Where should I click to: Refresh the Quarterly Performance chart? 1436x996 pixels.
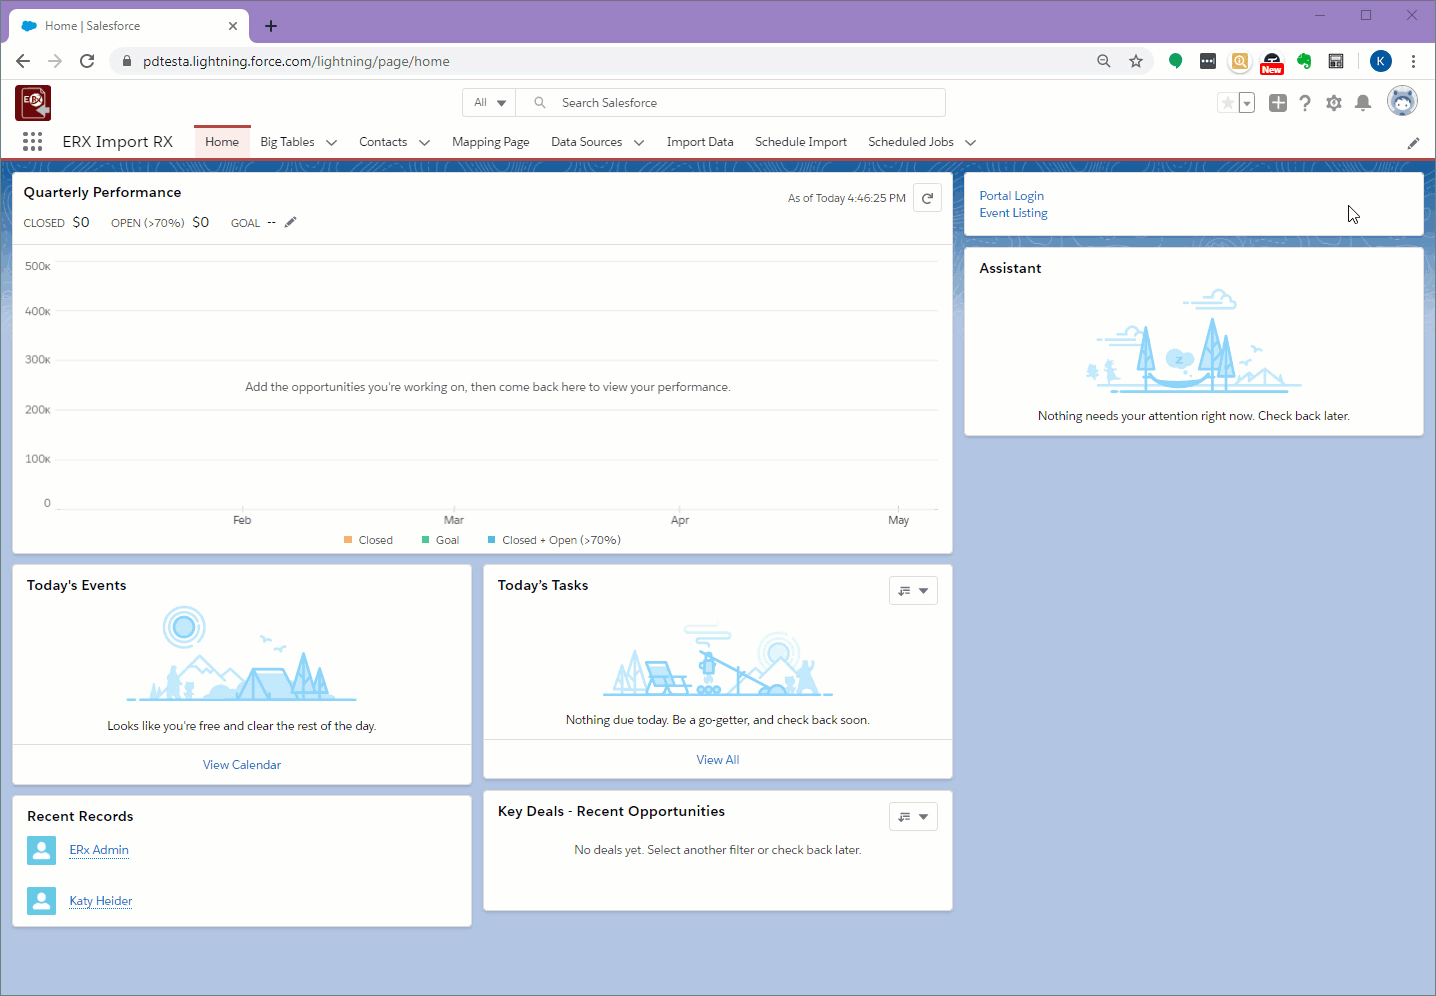(x=927, y=198)
